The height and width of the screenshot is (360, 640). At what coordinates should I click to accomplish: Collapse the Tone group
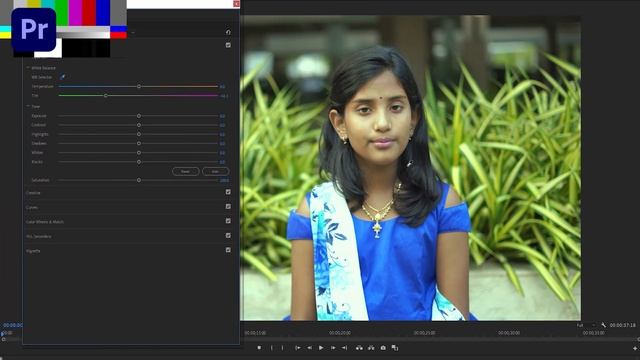[x=28, y=106]
